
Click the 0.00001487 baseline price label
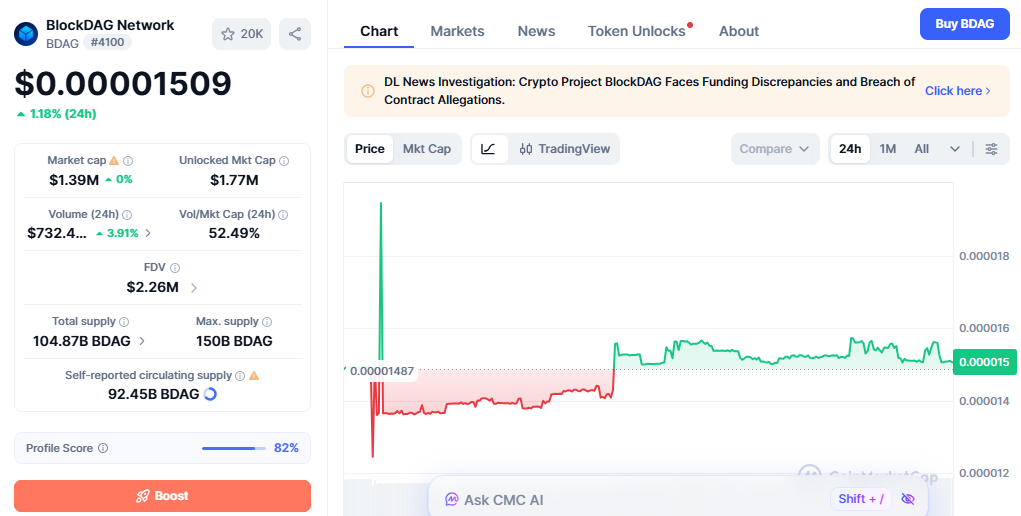pos(382,371)
